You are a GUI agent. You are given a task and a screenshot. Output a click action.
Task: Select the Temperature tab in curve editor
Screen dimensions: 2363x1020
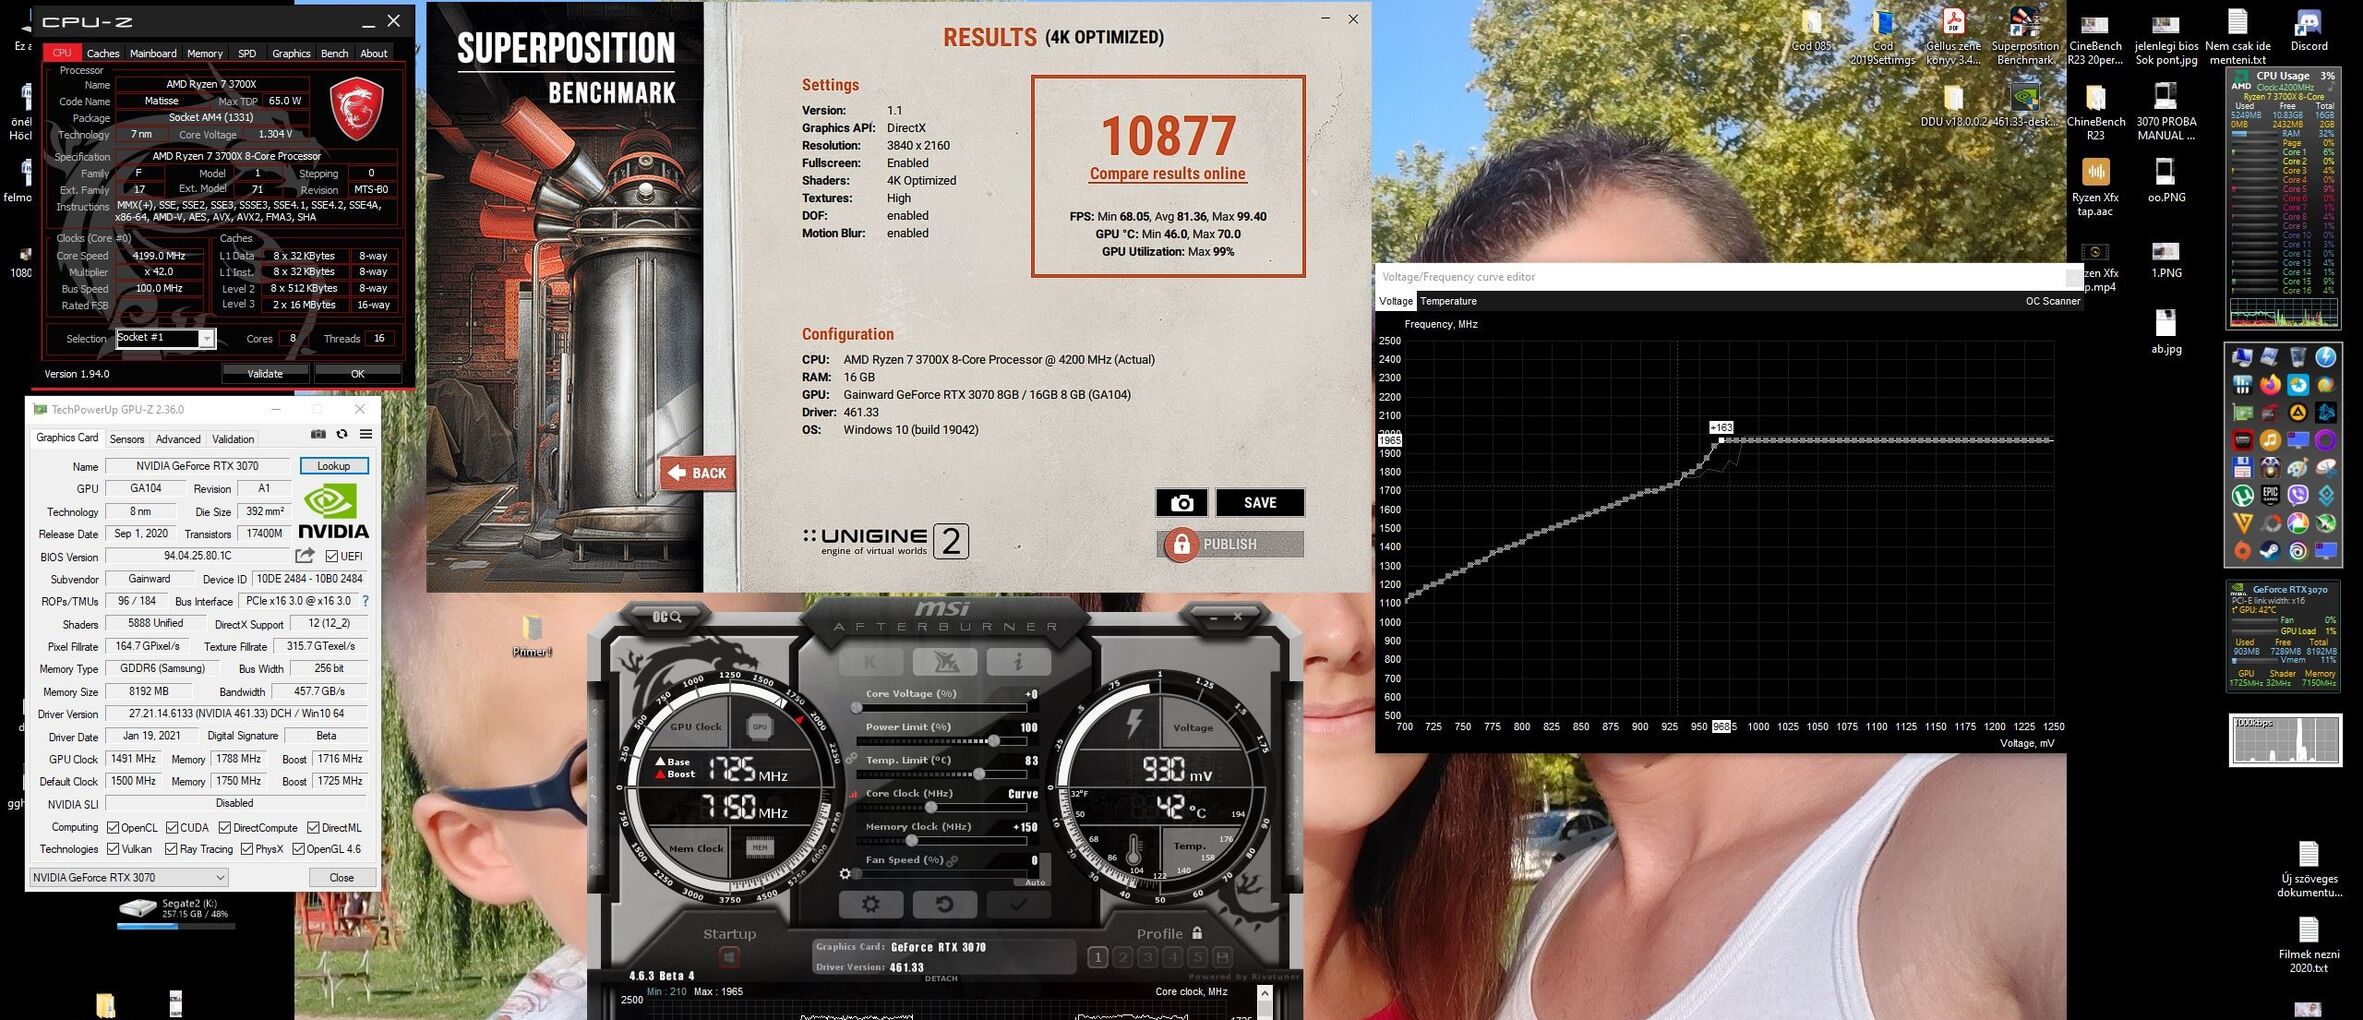coord(1448,301)
